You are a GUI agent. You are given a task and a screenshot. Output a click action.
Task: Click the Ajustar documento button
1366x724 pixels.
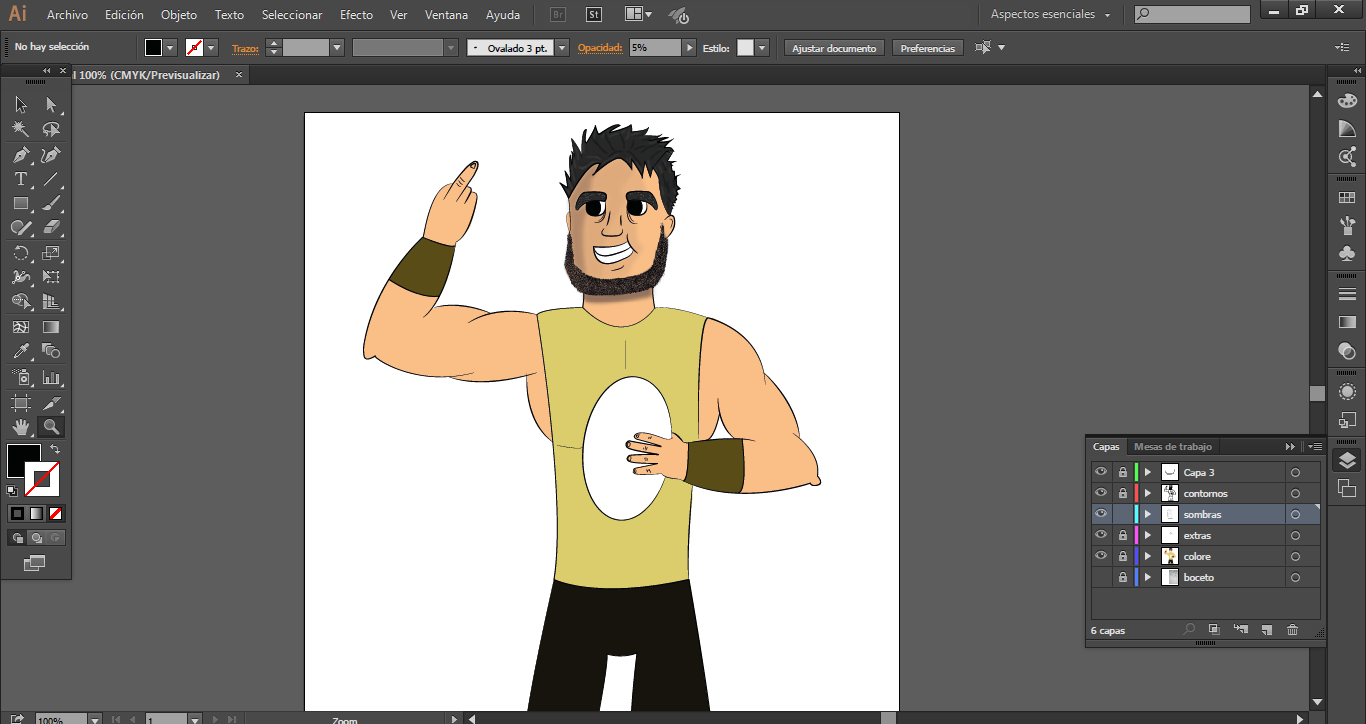click(x=833, y=48)
